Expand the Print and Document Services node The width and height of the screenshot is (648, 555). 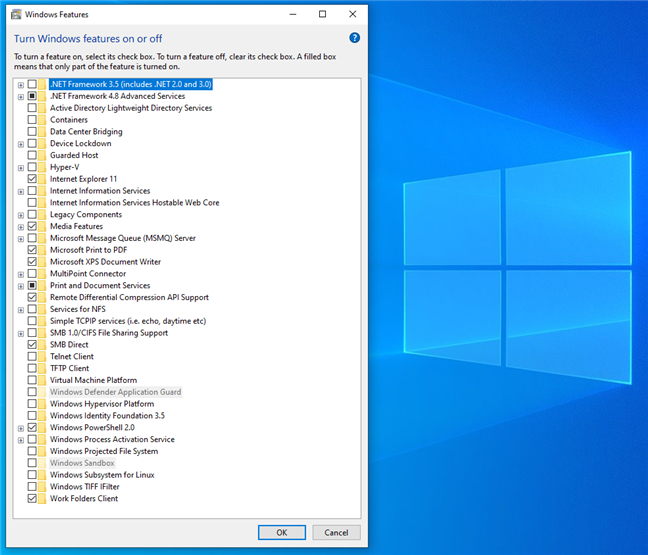21,285
